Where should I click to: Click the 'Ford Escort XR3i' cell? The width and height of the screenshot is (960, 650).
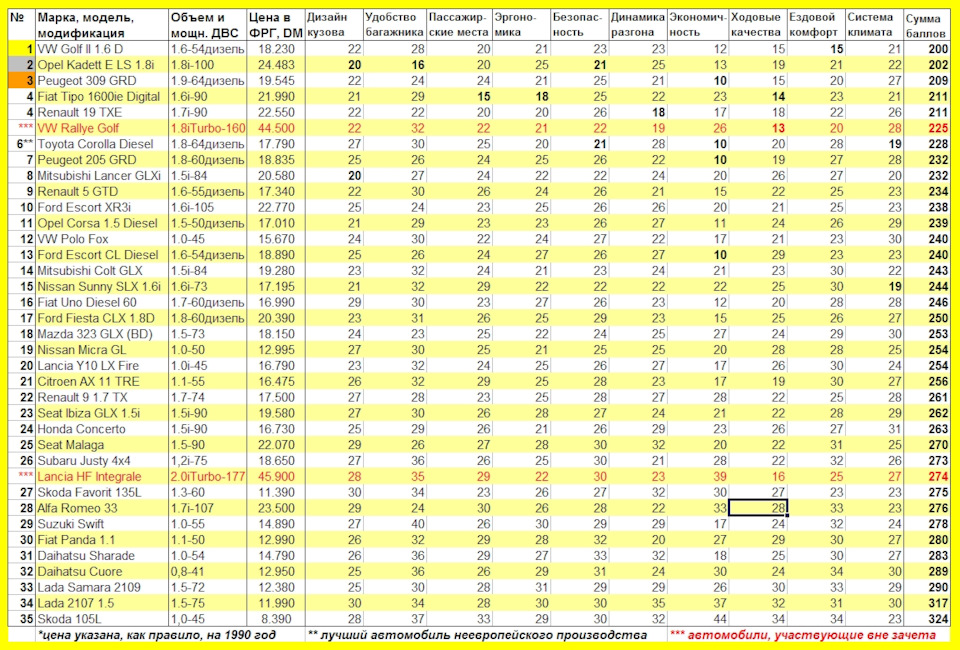[102, 207]
